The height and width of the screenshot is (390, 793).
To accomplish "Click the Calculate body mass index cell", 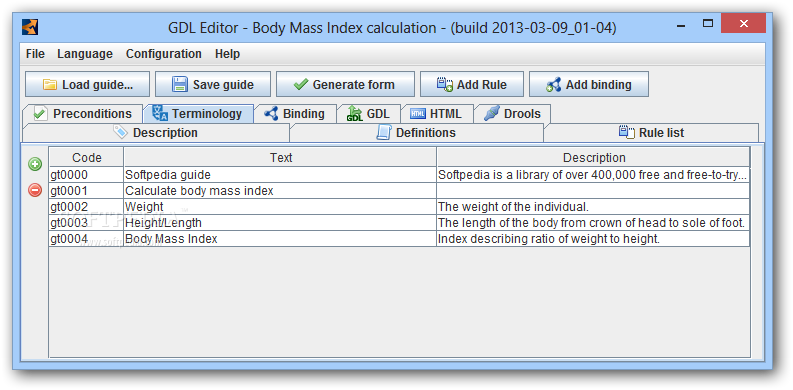I will click(280, 191).
